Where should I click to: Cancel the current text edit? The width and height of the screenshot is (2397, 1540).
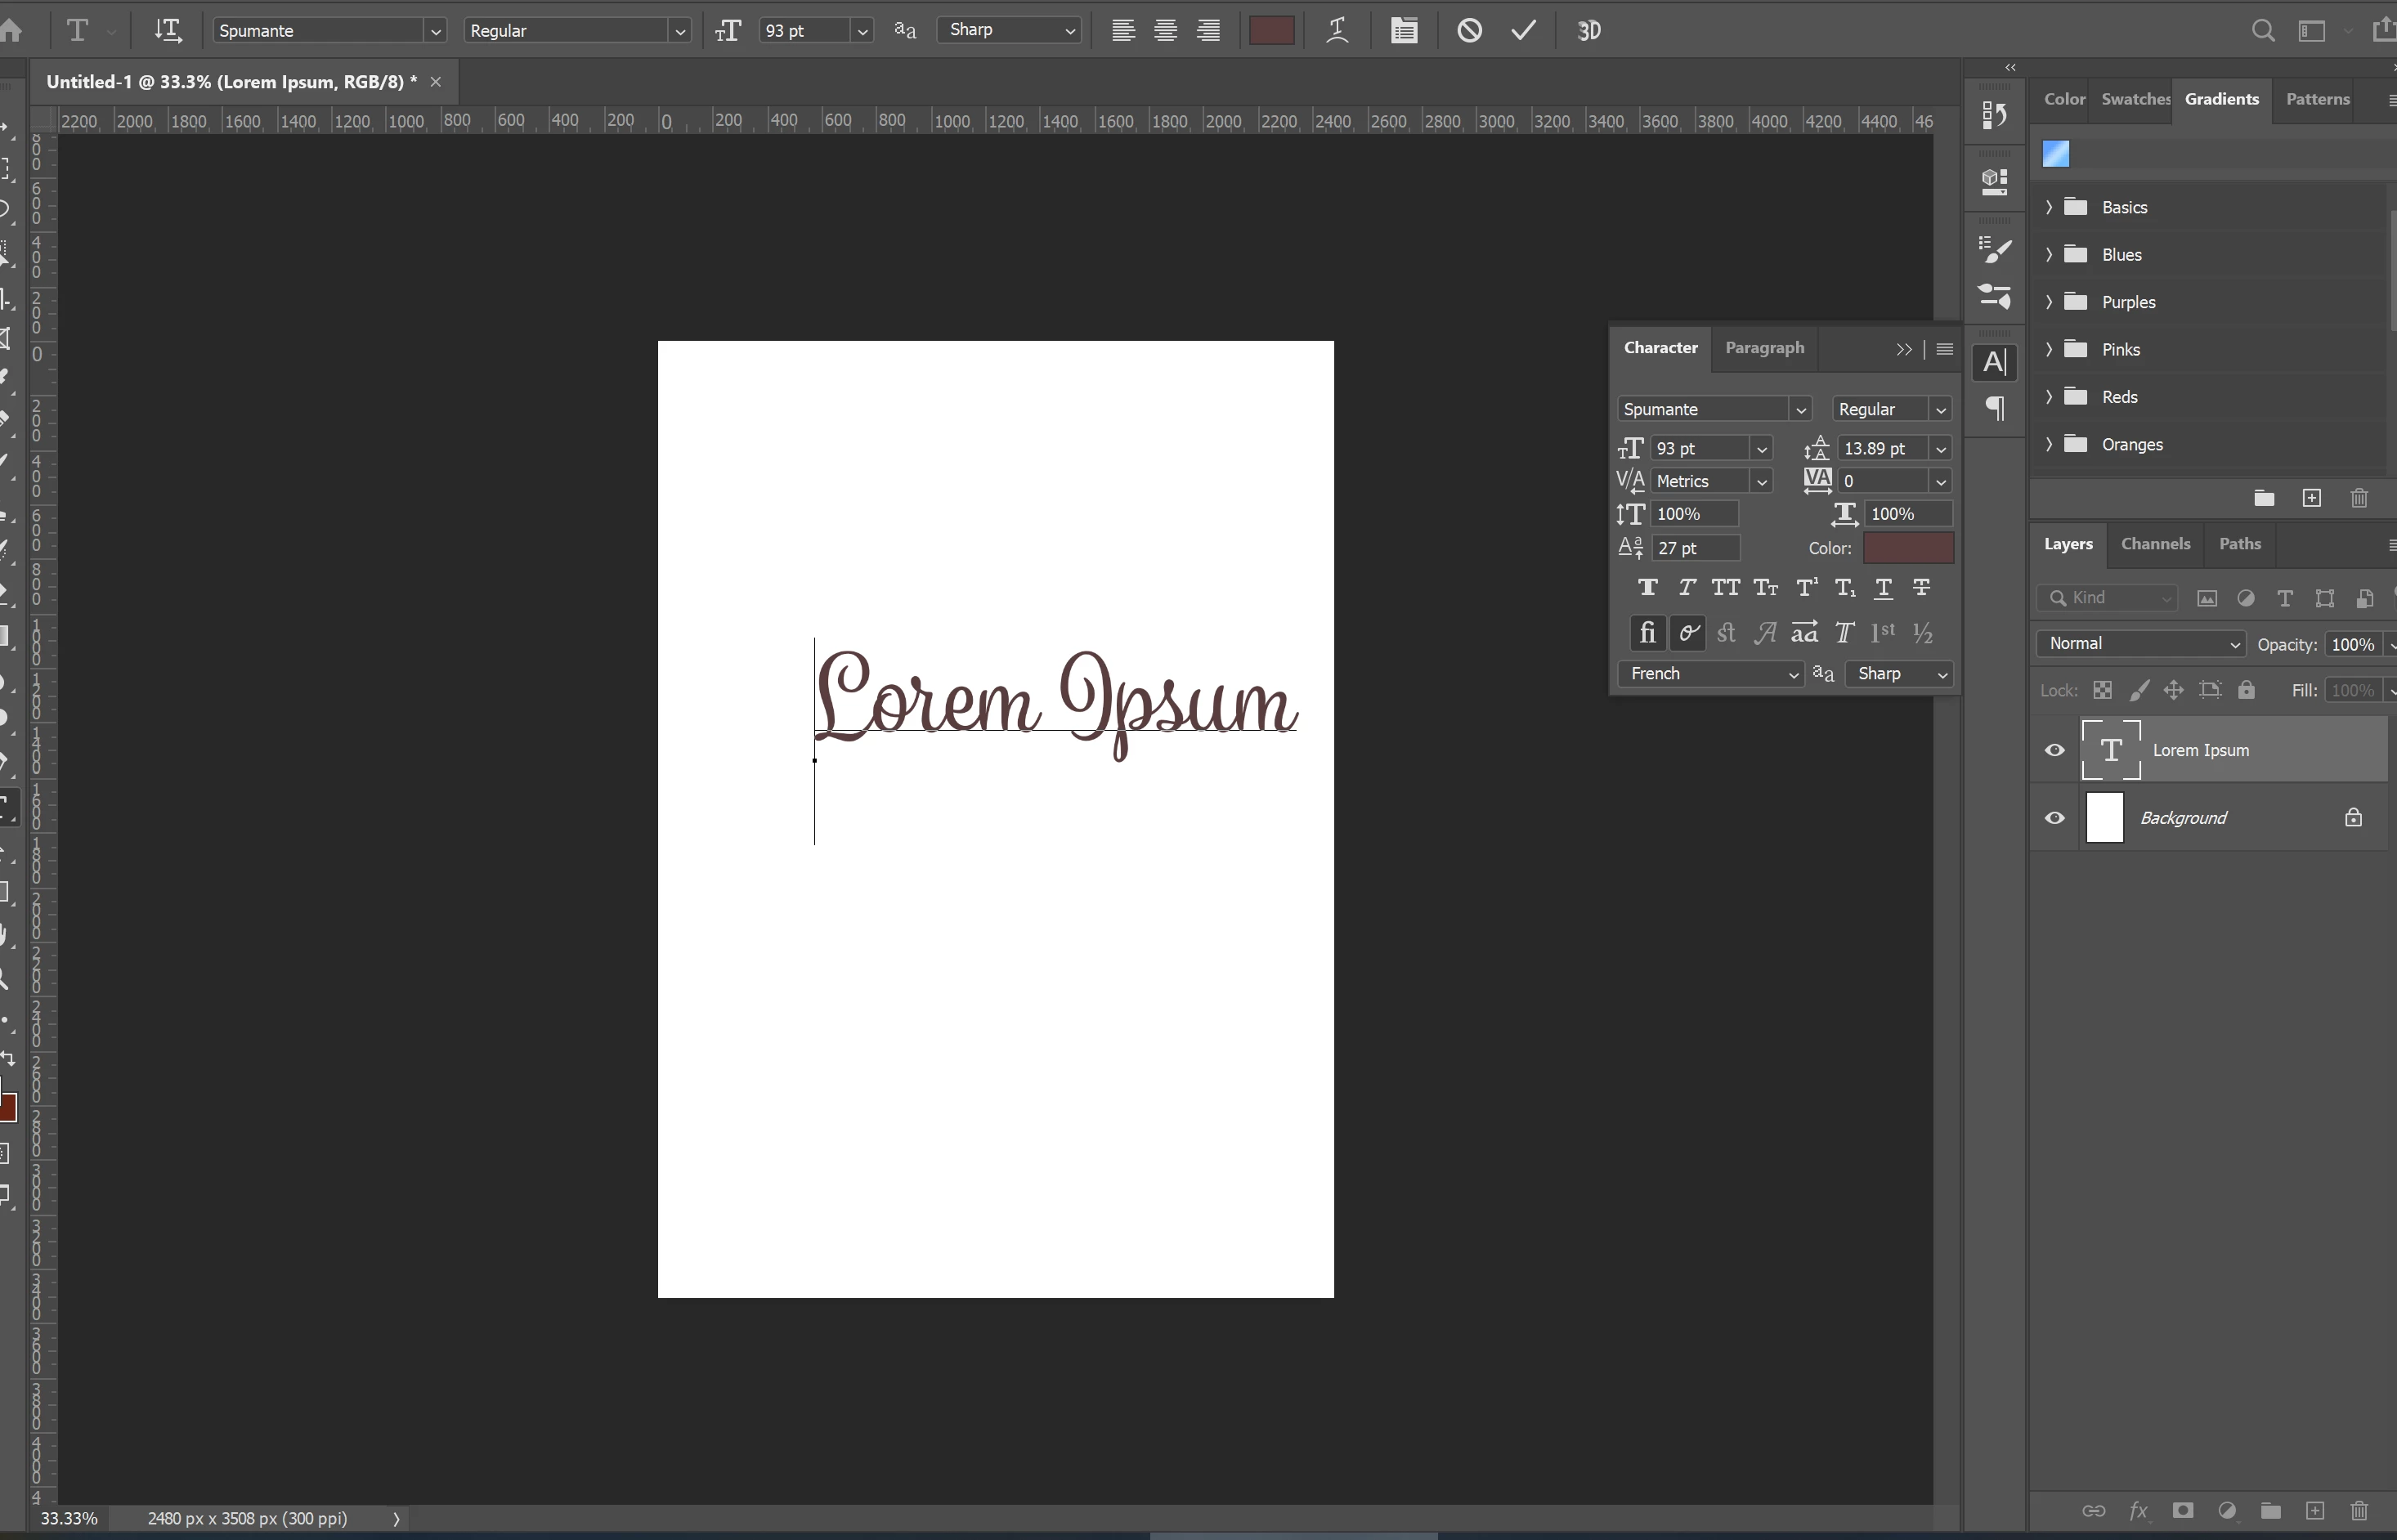[1469, 30]
